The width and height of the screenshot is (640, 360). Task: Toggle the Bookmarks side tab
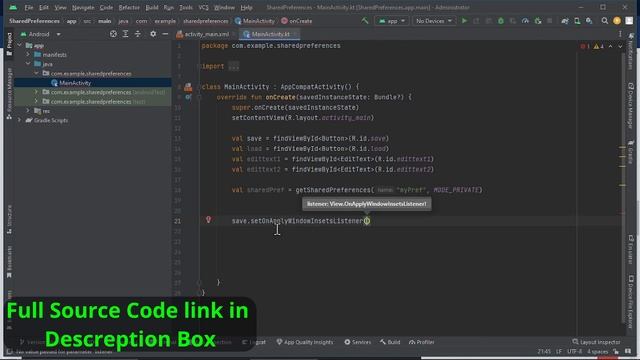[9, 262]
